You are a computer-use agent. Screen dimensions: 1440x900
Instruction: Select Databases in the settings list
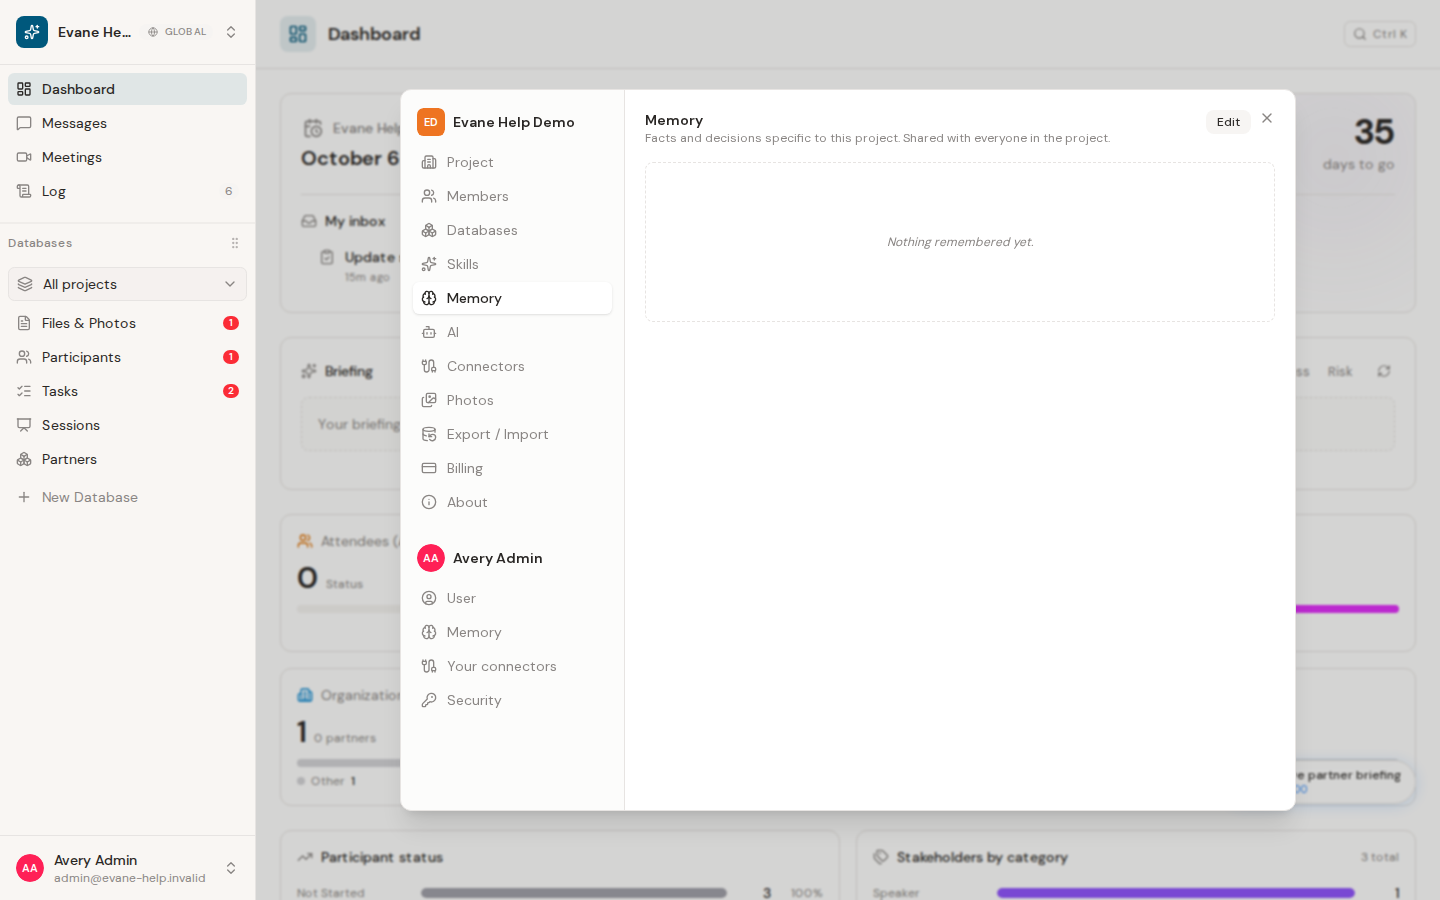point(512,230)
